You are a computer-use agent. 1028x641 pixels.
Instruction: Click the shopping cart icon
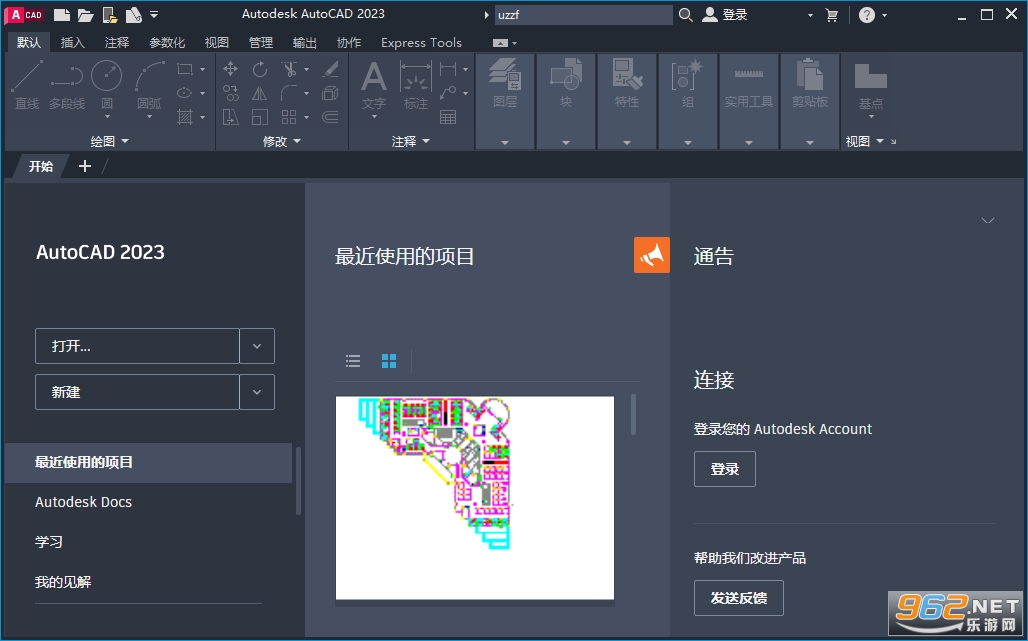(831, 14)
